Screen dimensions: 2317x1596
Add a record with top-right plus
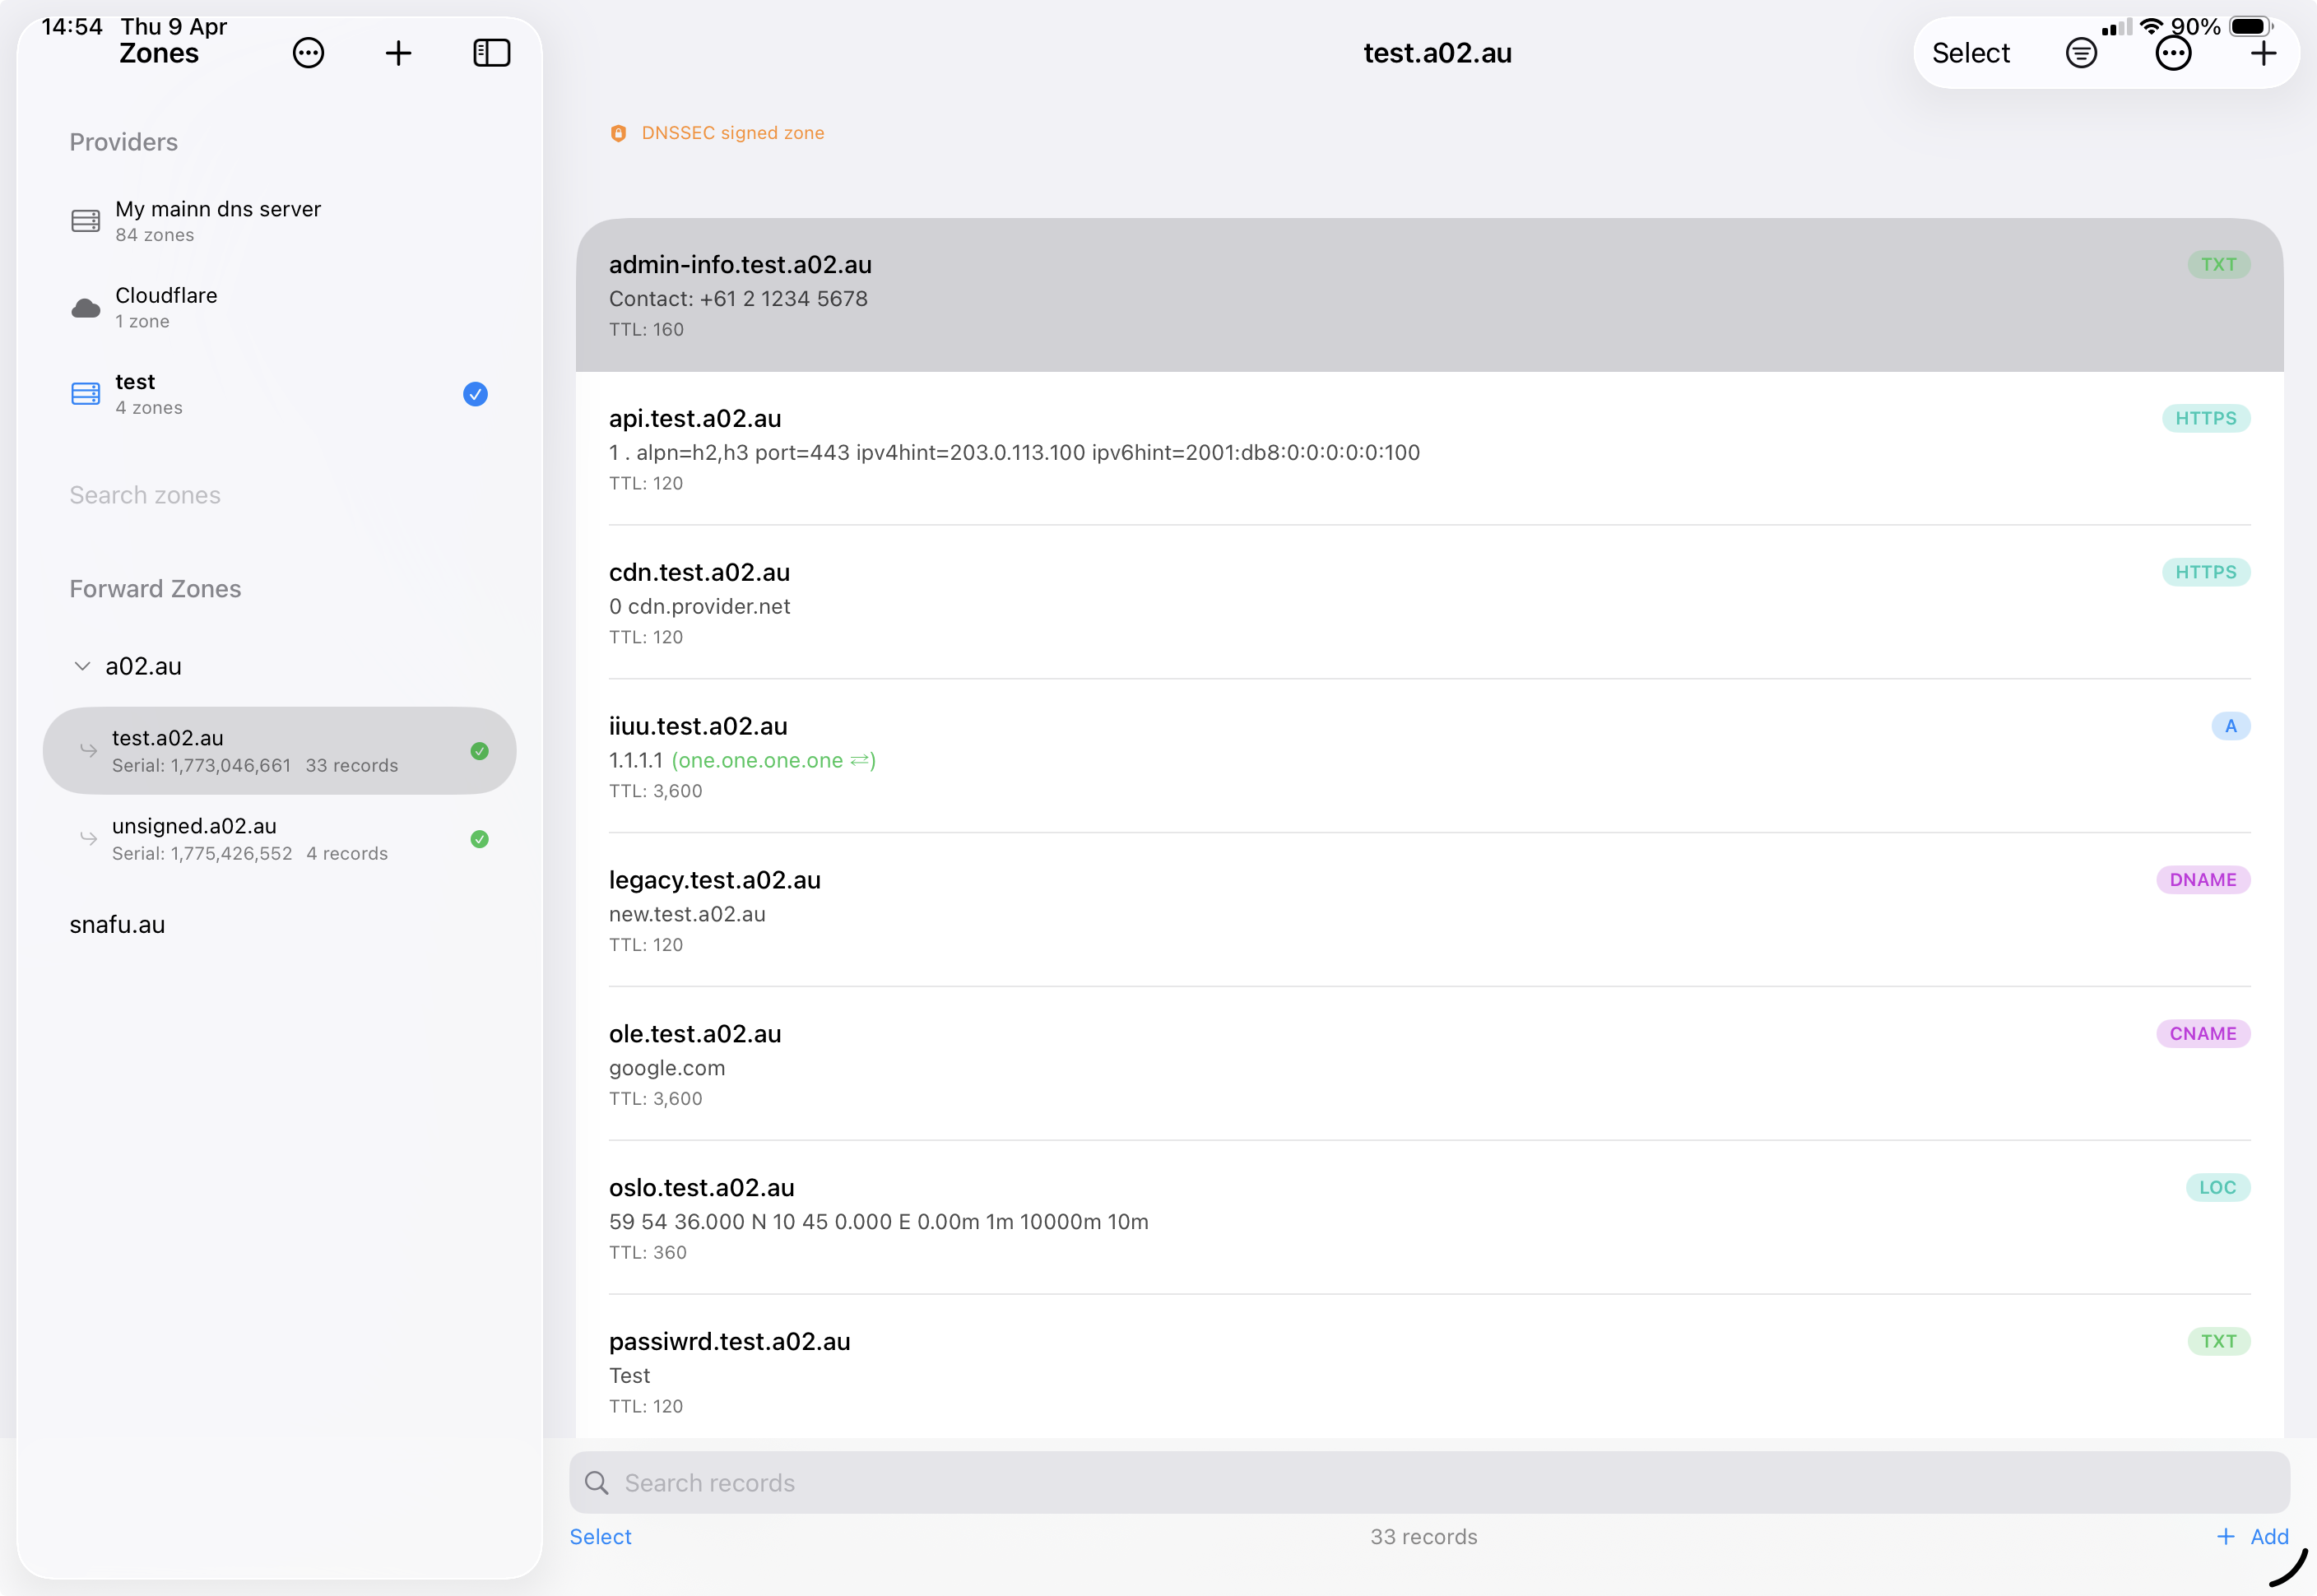click(2263, 53)
